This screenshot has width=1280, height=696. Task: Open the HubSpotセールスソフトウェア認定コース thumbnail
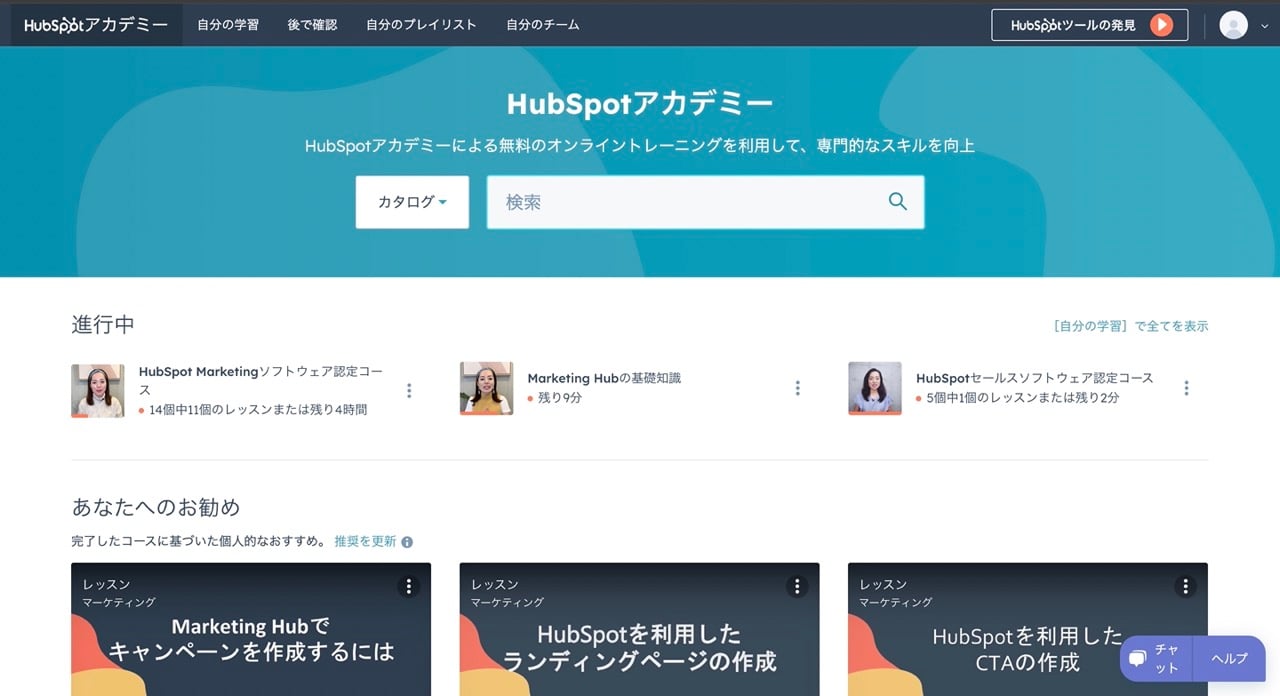pyautogui.click(x=875, y=389)
